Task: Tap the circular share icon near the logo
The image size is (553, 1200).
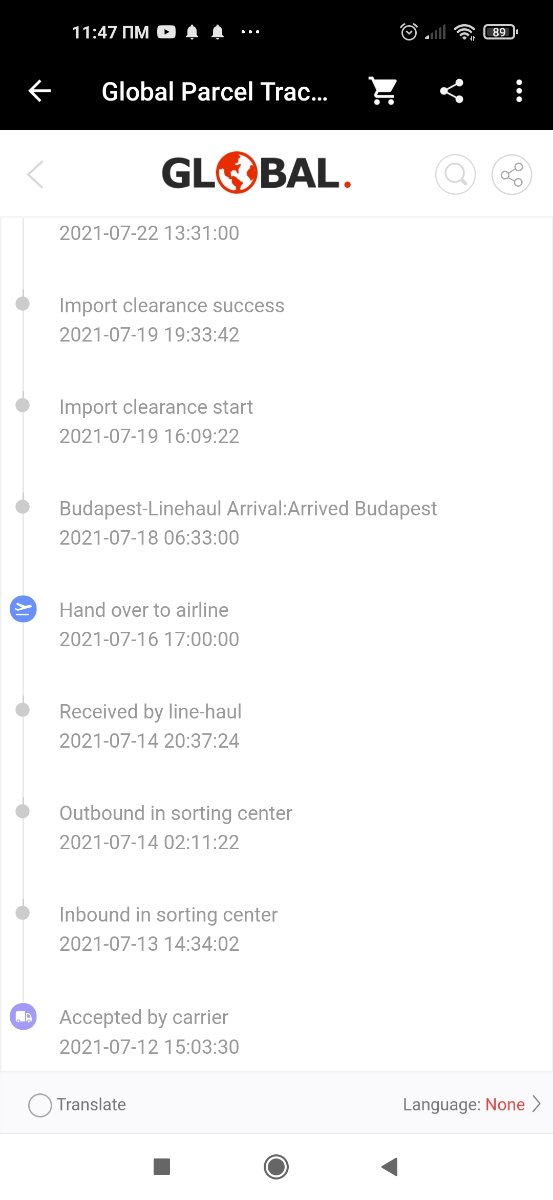Action: 512,176
